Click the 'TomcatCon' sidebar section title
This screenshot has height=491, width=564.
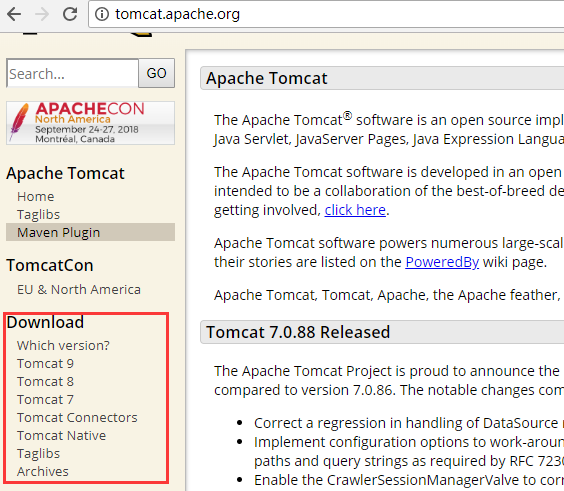[x=50, y=265]
